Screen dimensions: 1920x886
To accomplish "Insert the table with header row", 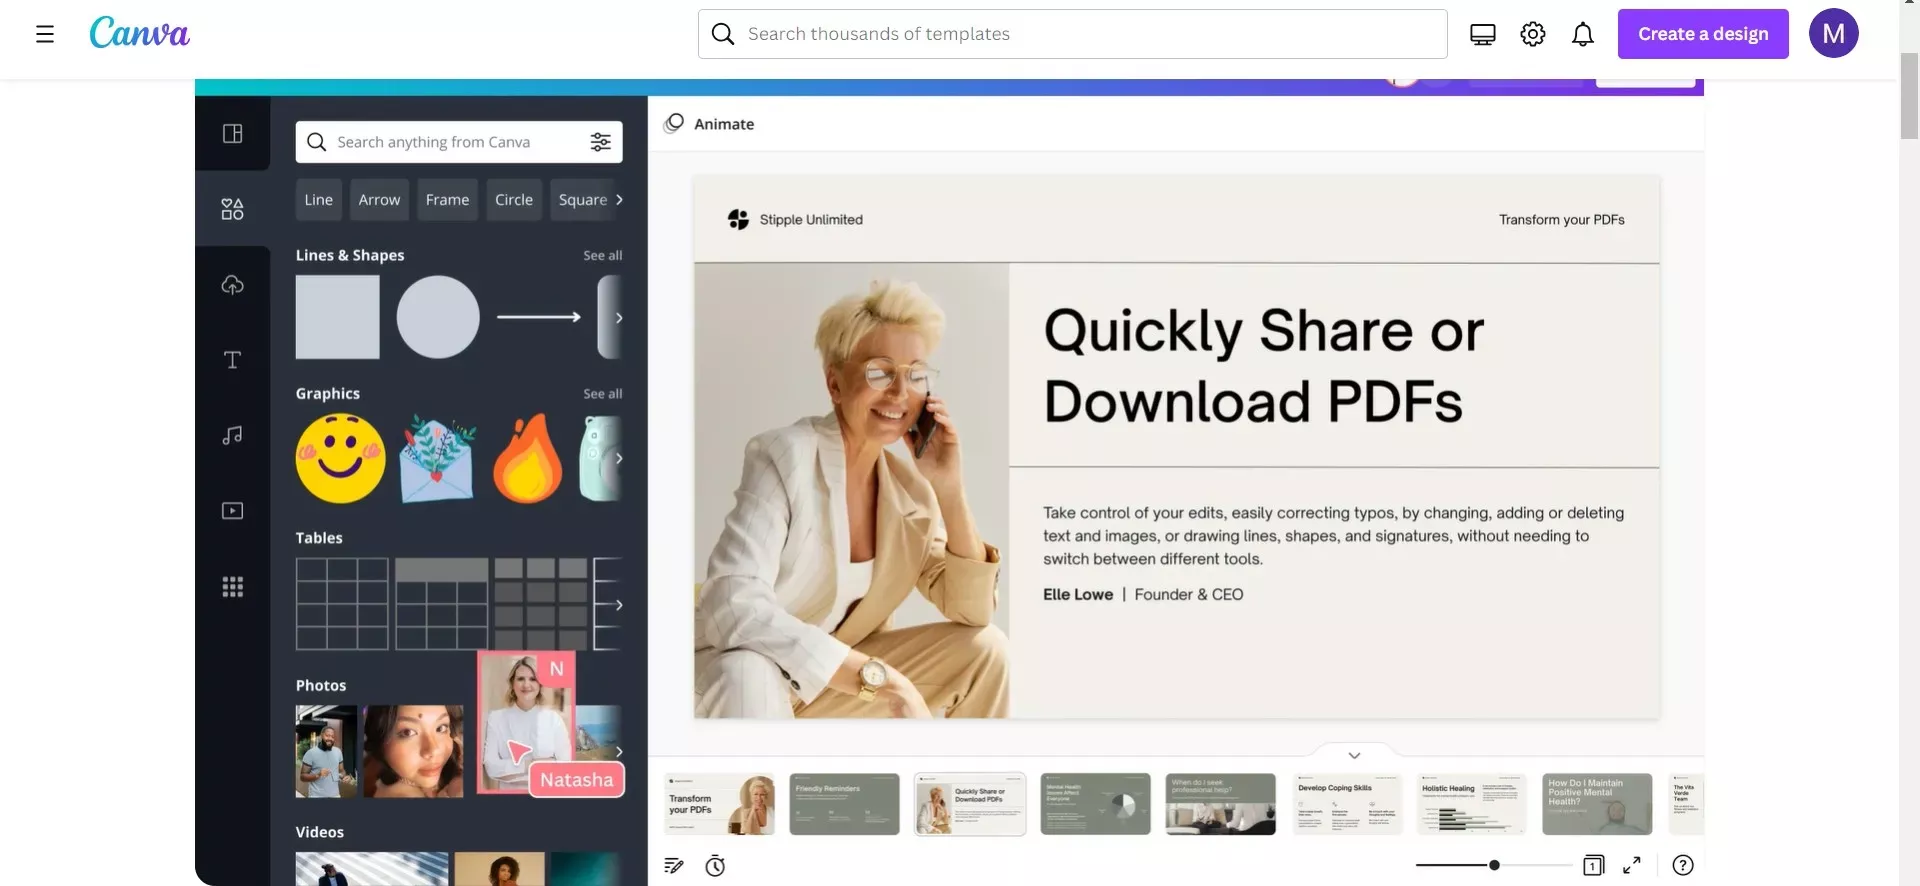I will pos(441,604).
